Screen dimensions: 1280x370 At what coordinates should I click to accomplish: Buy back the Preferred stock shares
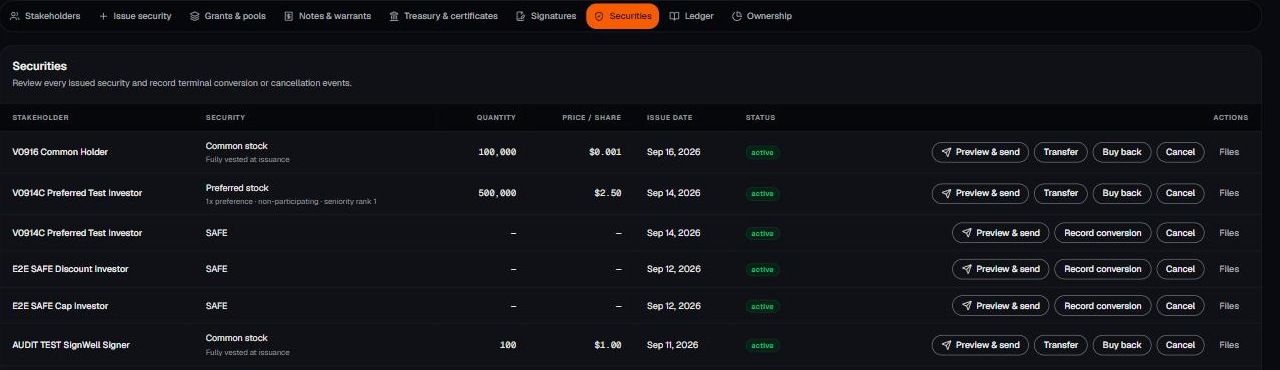1122,193
